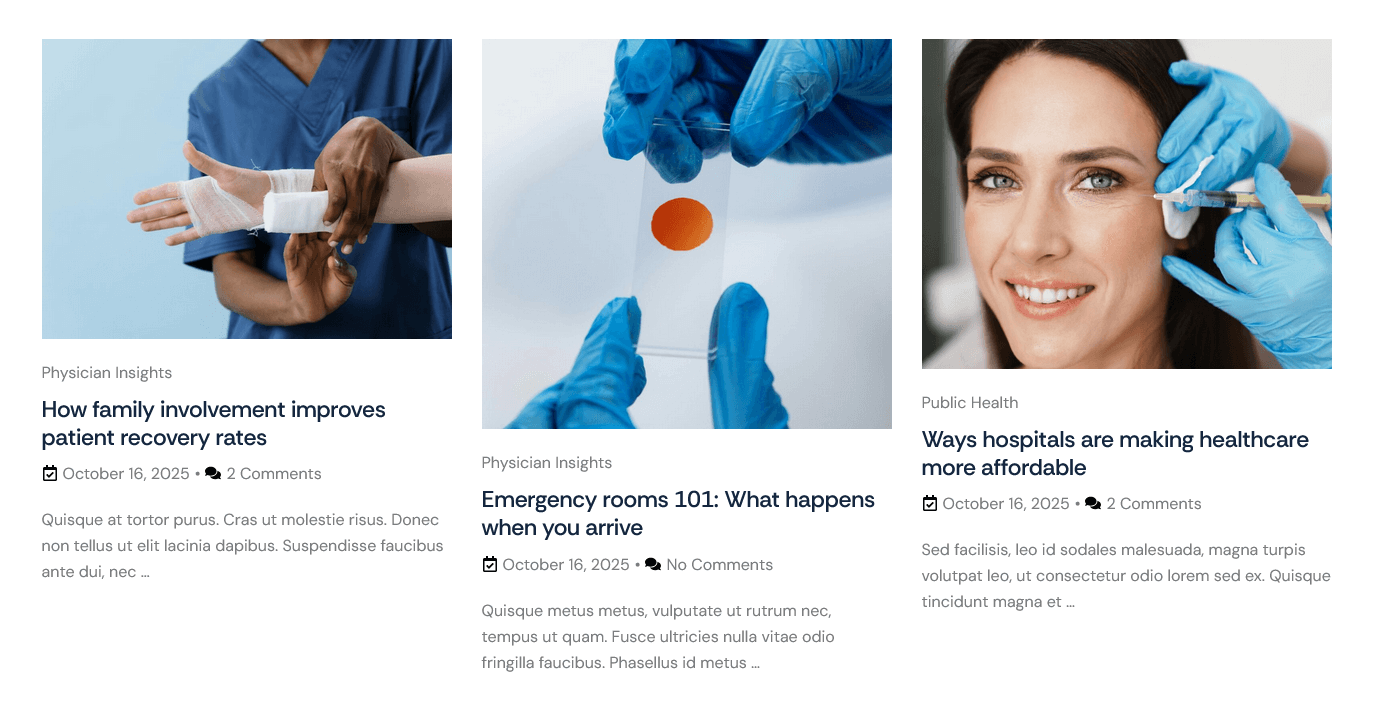View 'No Comments' on Emergency rooms post

click(x=720, y=565)
